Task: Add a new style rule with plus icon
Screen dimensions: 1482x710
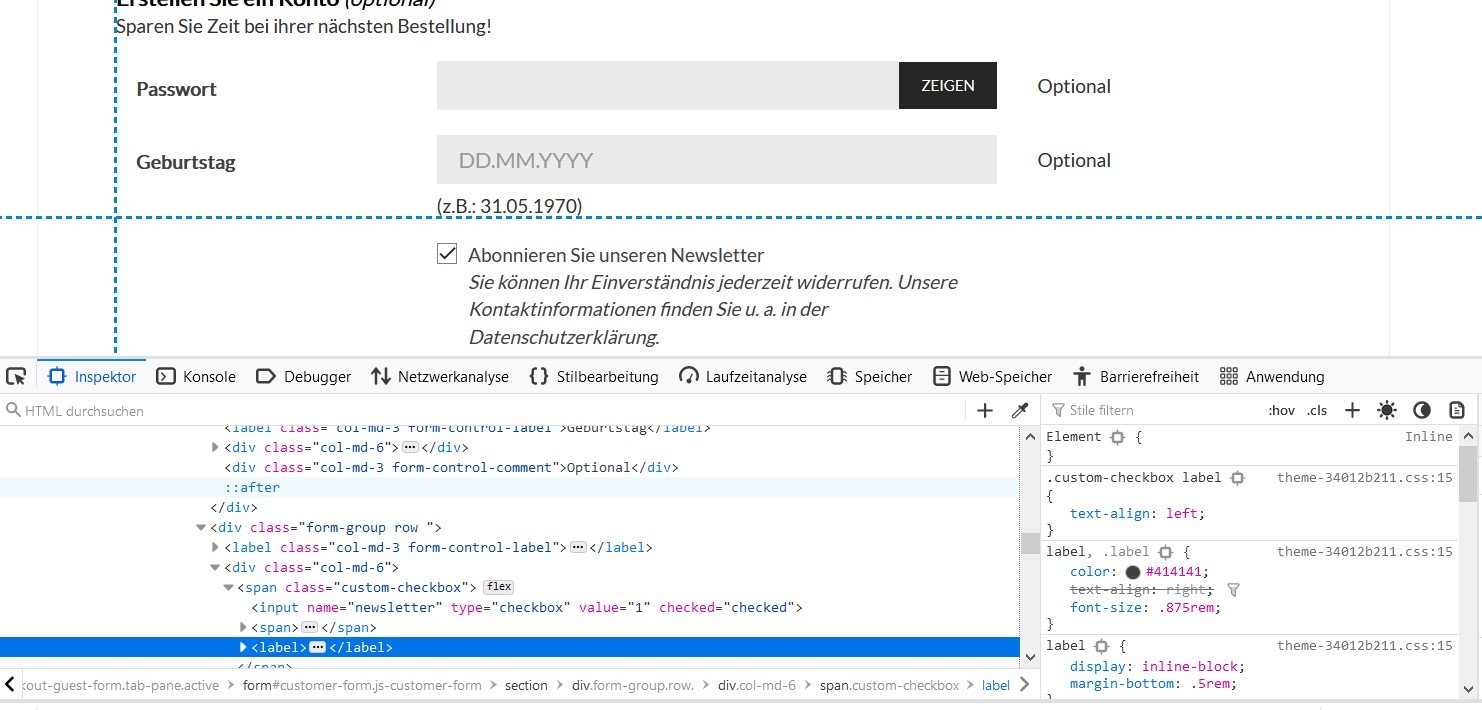Action: point(1352,410)
